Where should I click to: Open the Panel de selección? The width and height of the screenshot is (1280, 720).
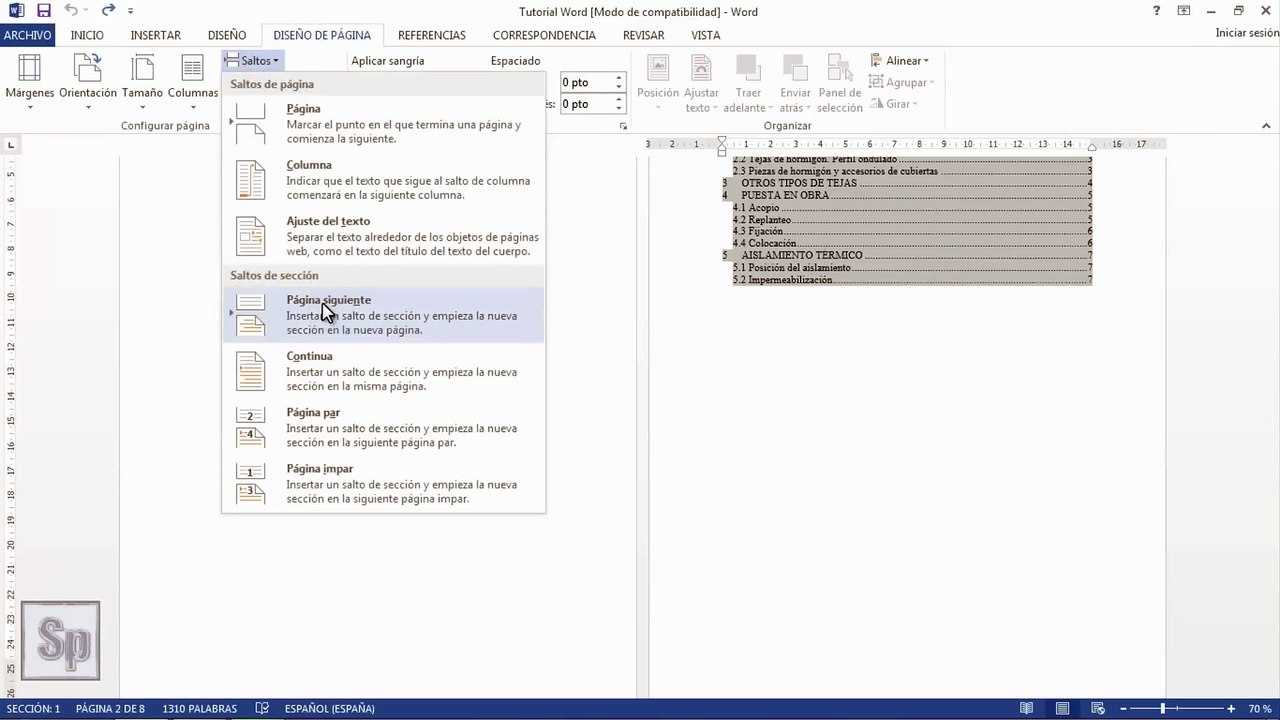(x=839, y=82)
